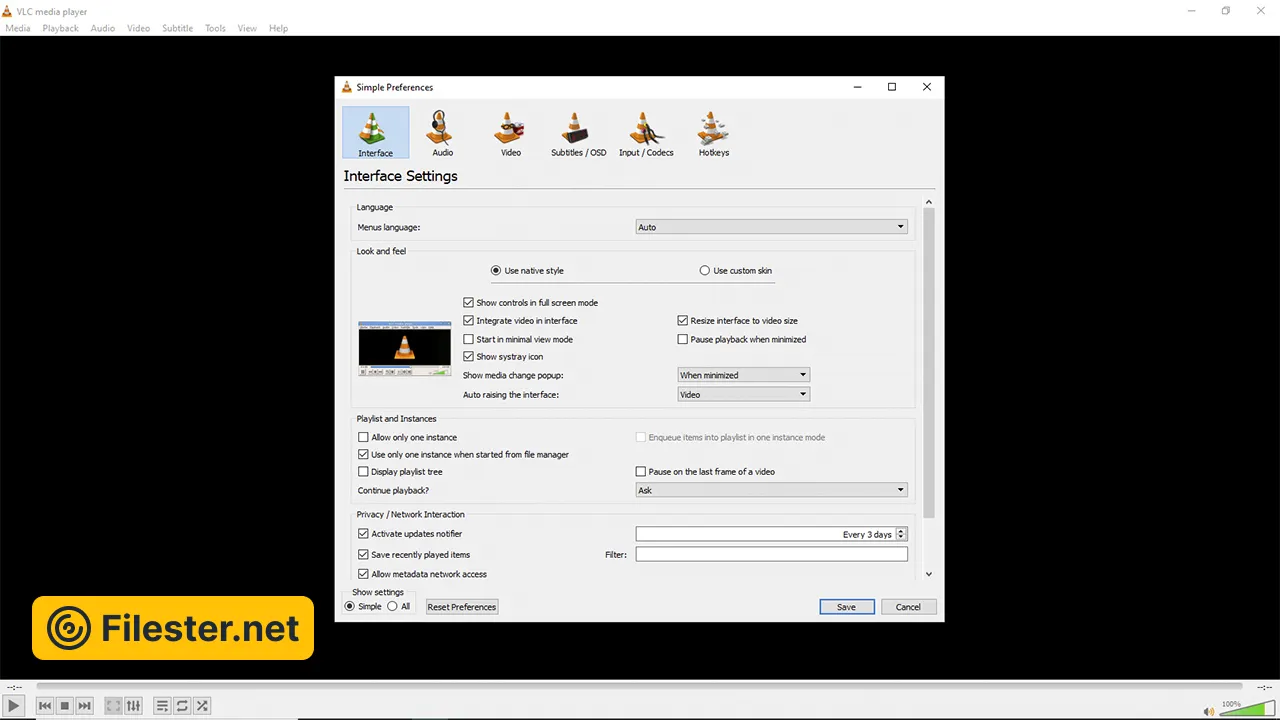1280x720 pixels.
Task: Open the Audio preferences category
Action: (x=442, y=133)
